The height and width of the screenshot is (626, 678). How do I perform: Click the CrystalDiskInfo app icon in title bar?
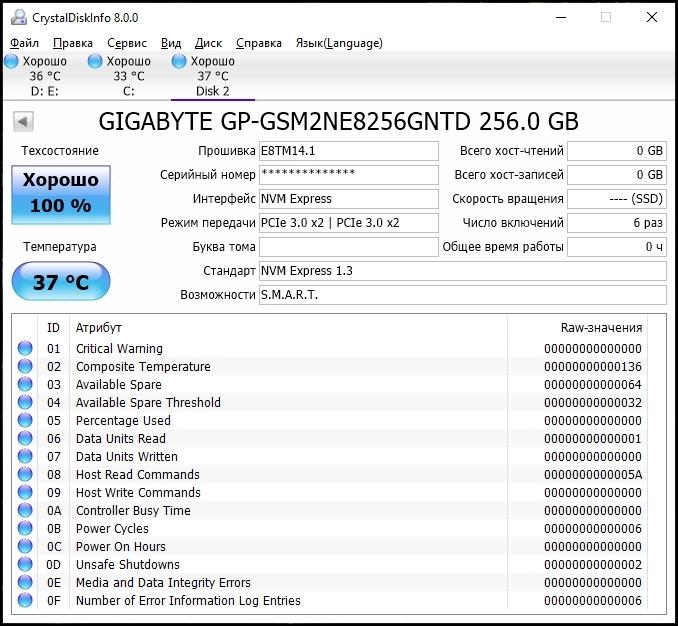17,17
